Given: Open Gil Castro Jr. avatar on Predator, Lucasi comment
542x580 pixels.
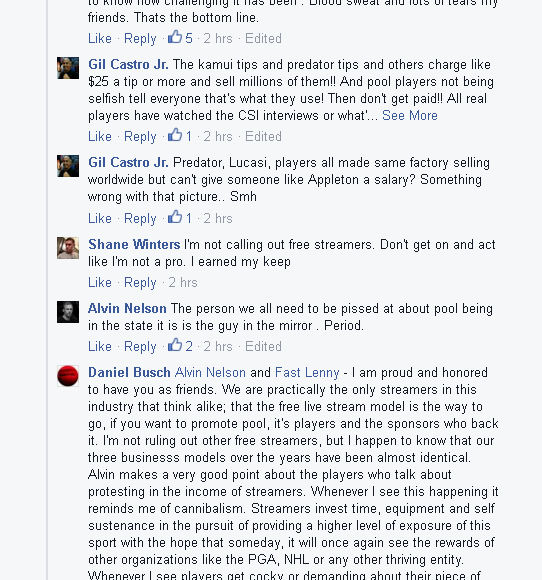Looking at the screenshot, I should pyautogui.click(x=68, y=166).
